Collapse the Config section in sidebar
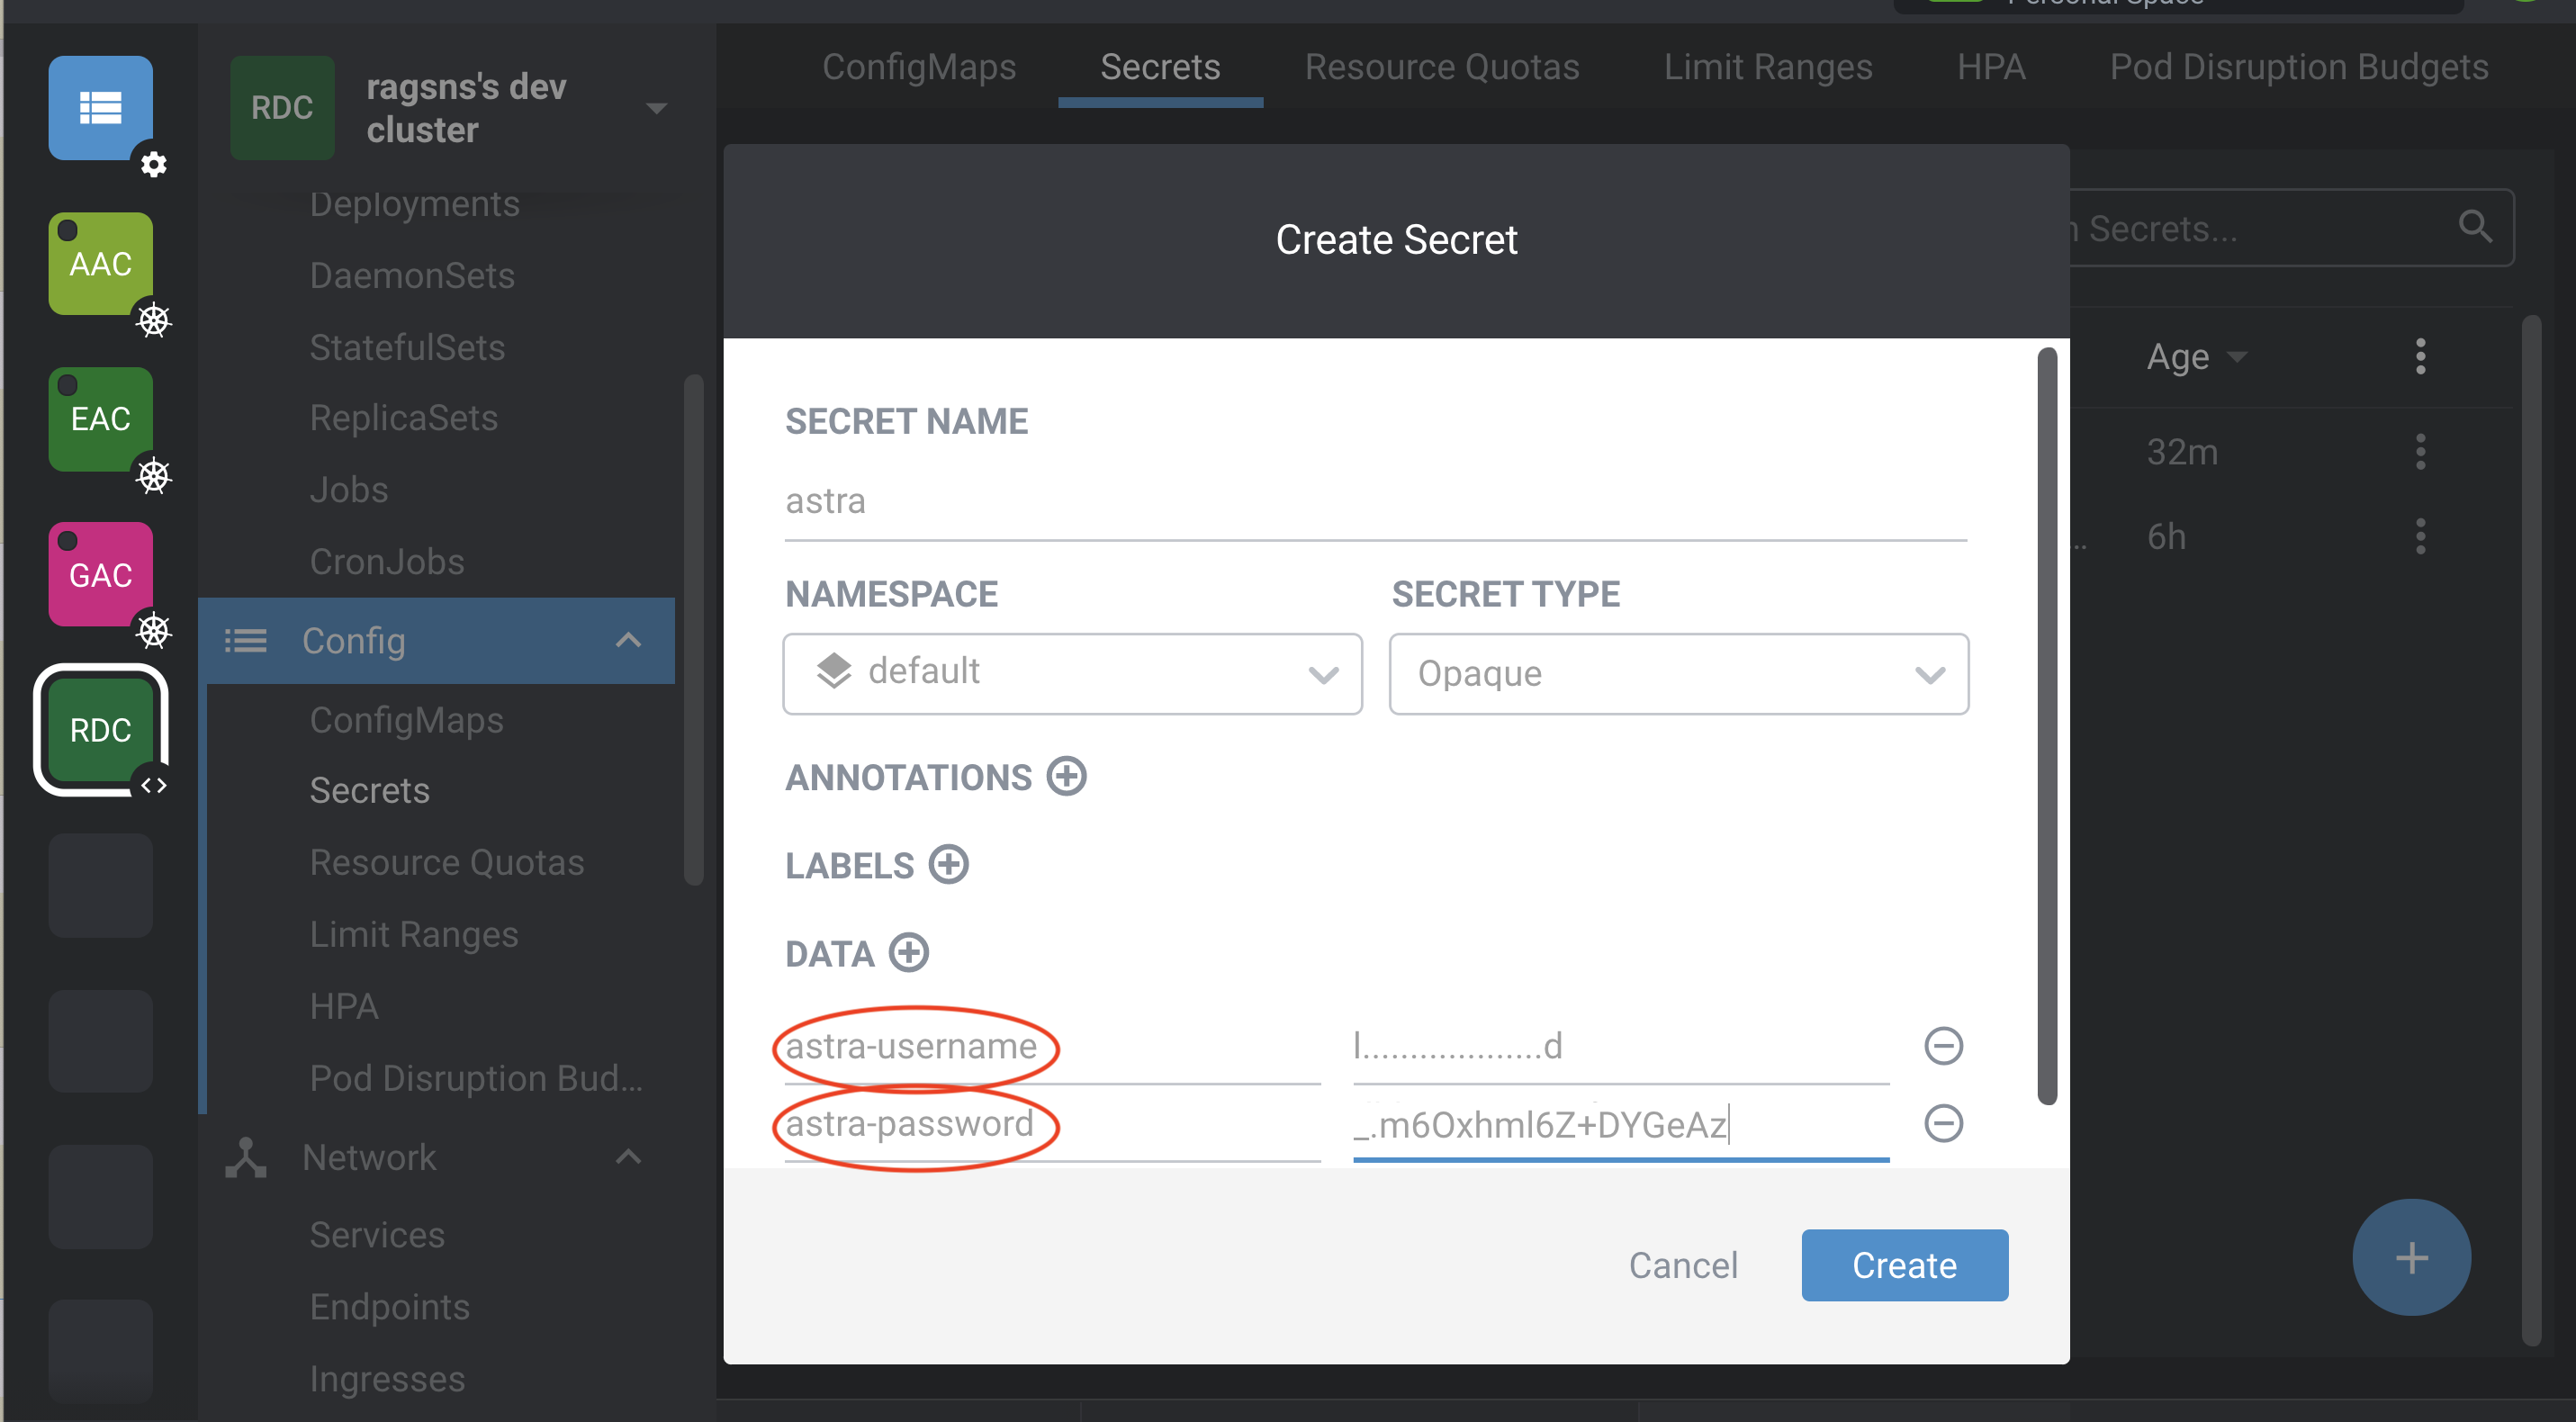 [628, 640]
